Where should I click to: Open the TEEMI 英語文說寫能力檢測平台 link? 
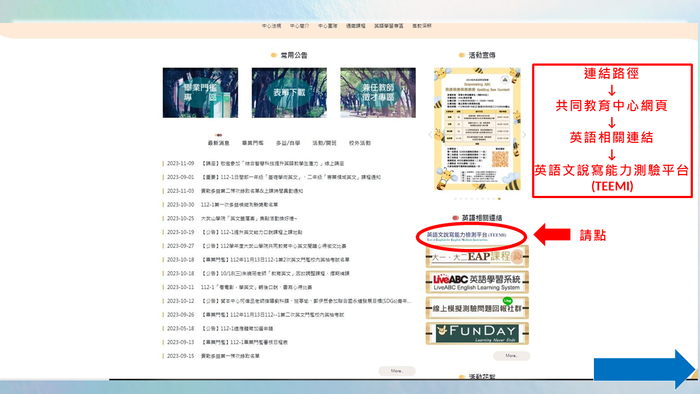tap(467, 236)
